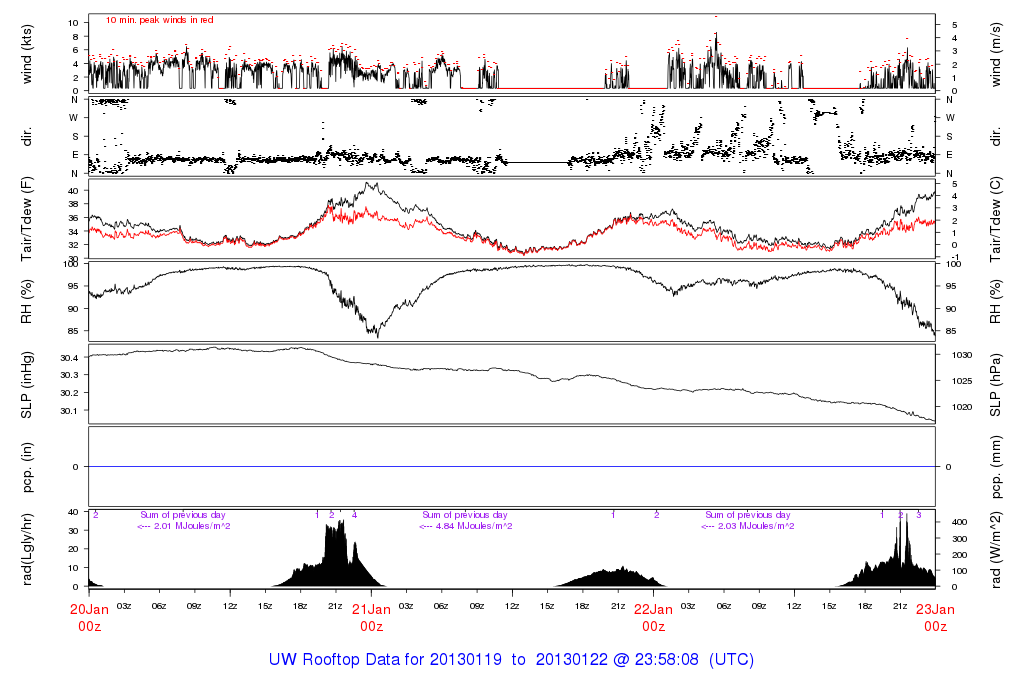Click the 'rad(Lgly/hr)' axis label
The image size is (1024, 700).
28,549
